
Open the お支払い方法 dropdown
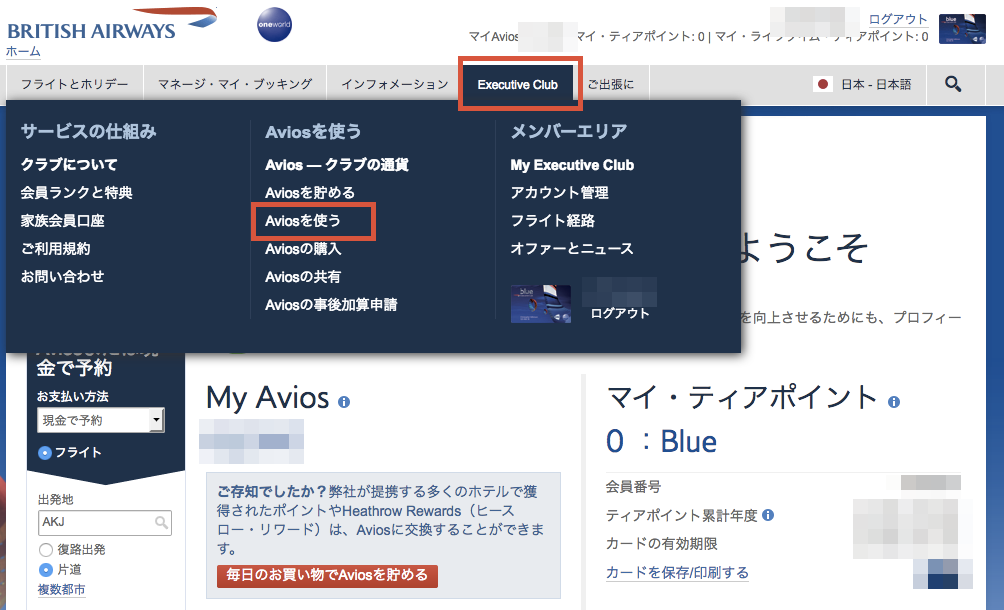pyautogui.click(x=101, y=420)
